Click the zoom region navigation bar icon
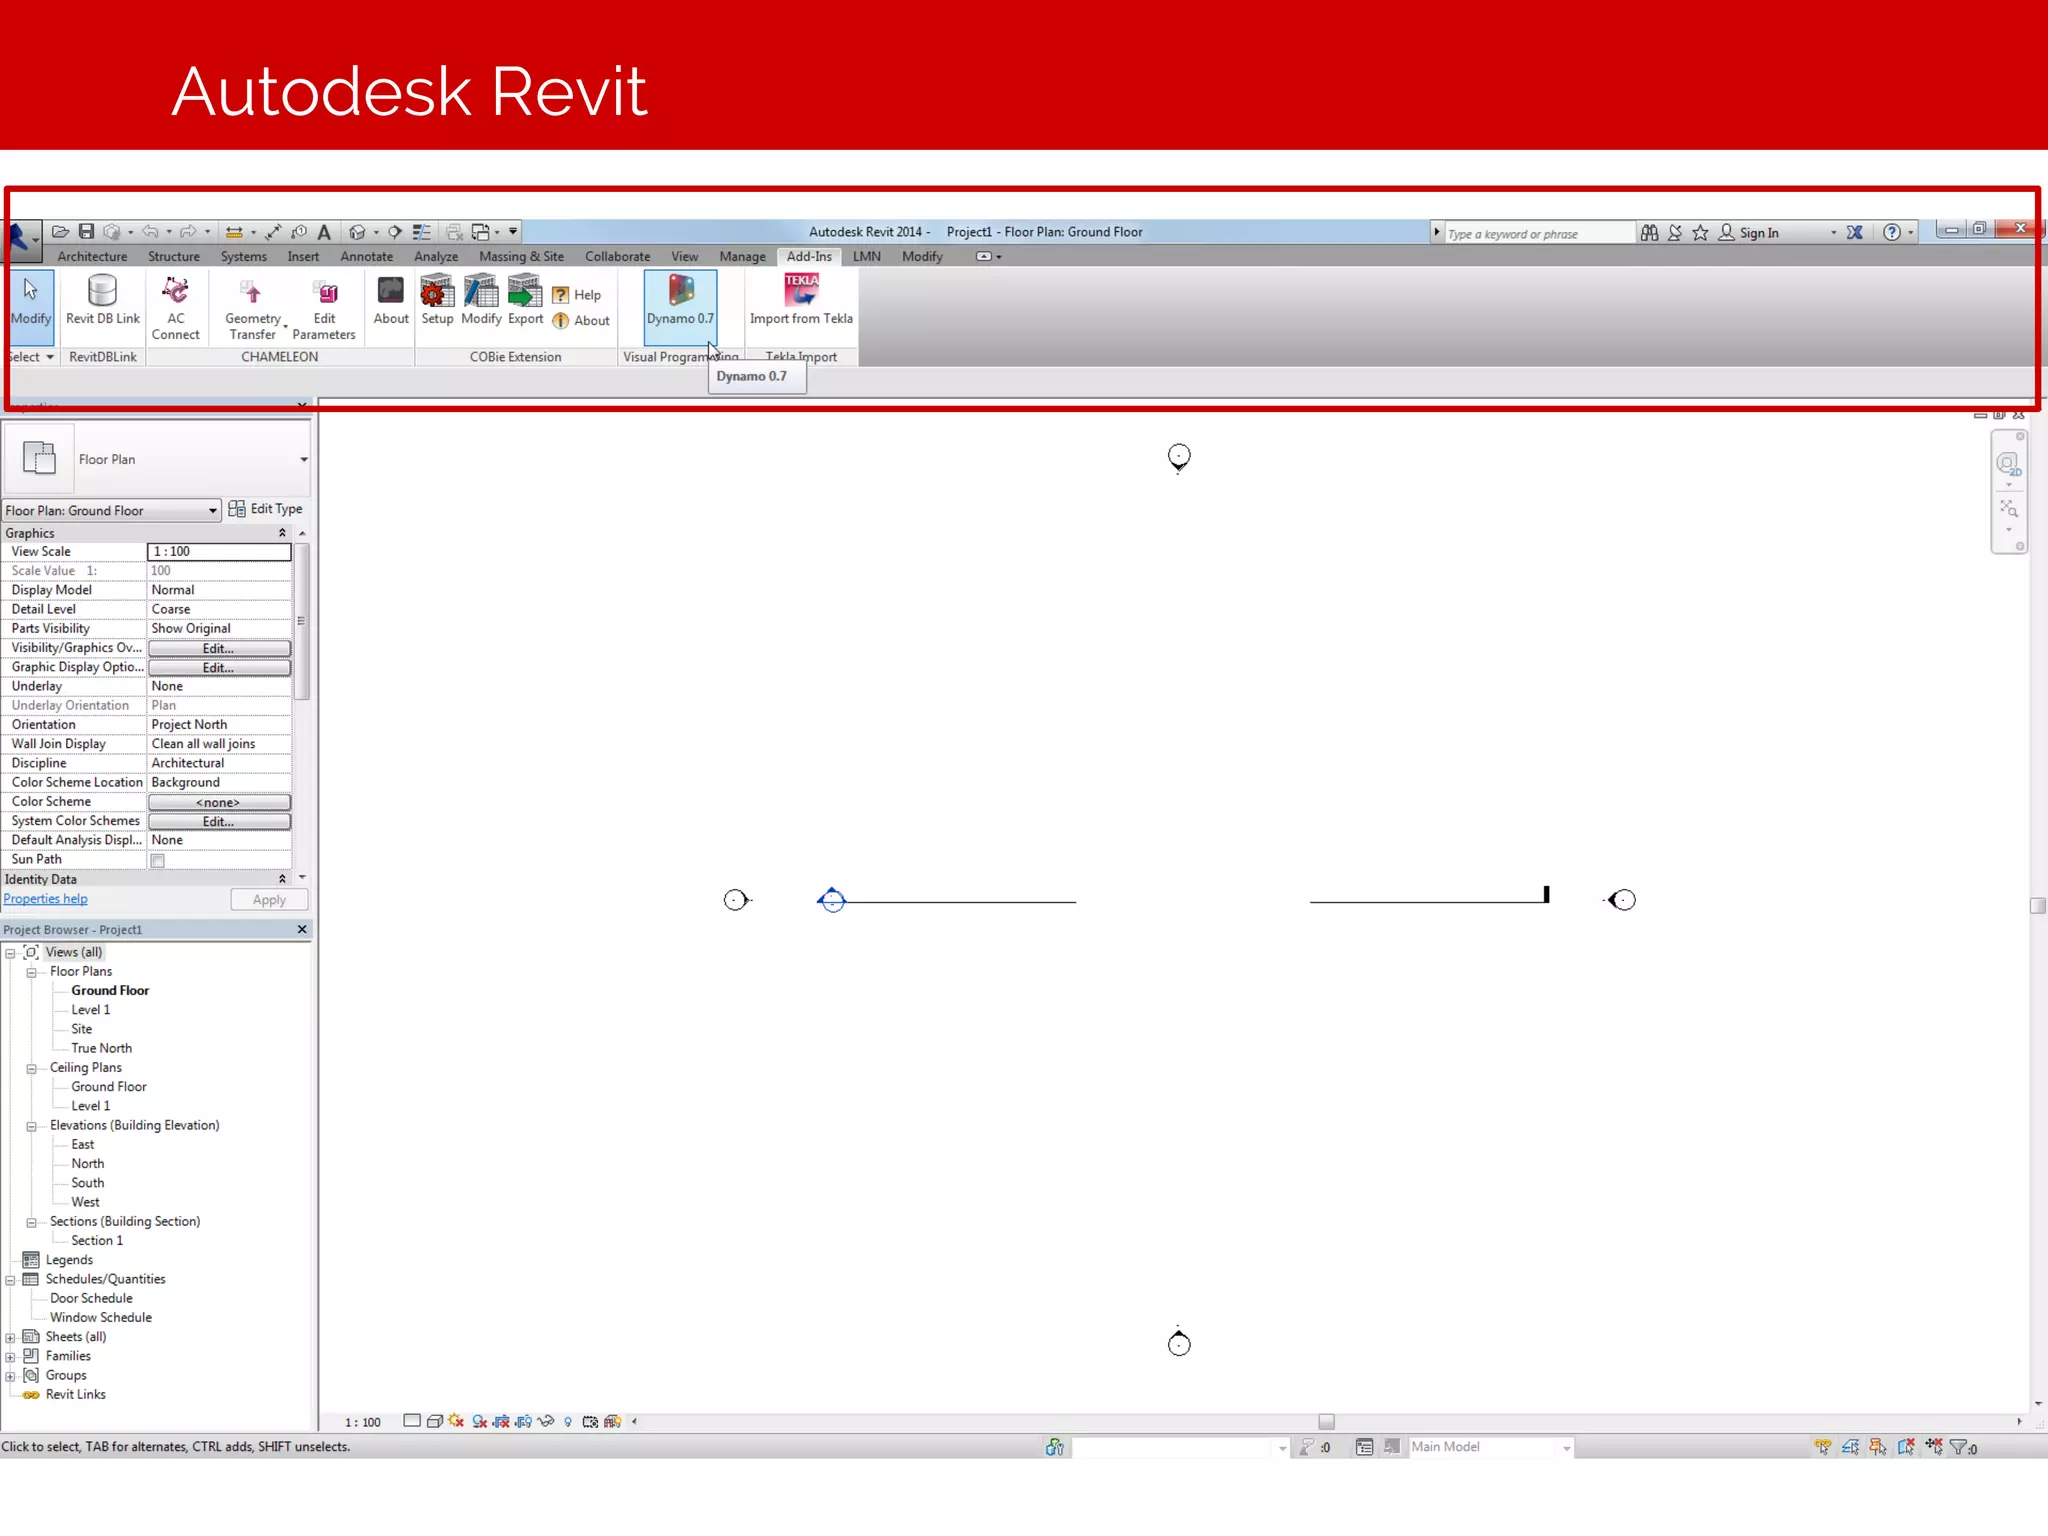 [x=2007, y=509]
